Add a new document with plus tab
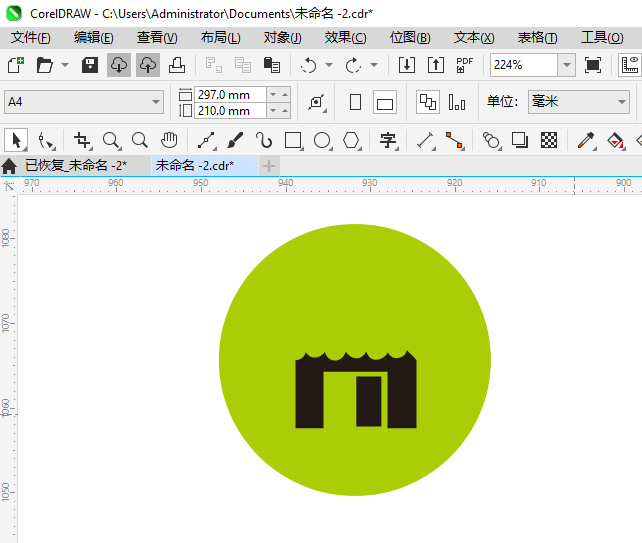Screen dimensions: 642x543 269,166
